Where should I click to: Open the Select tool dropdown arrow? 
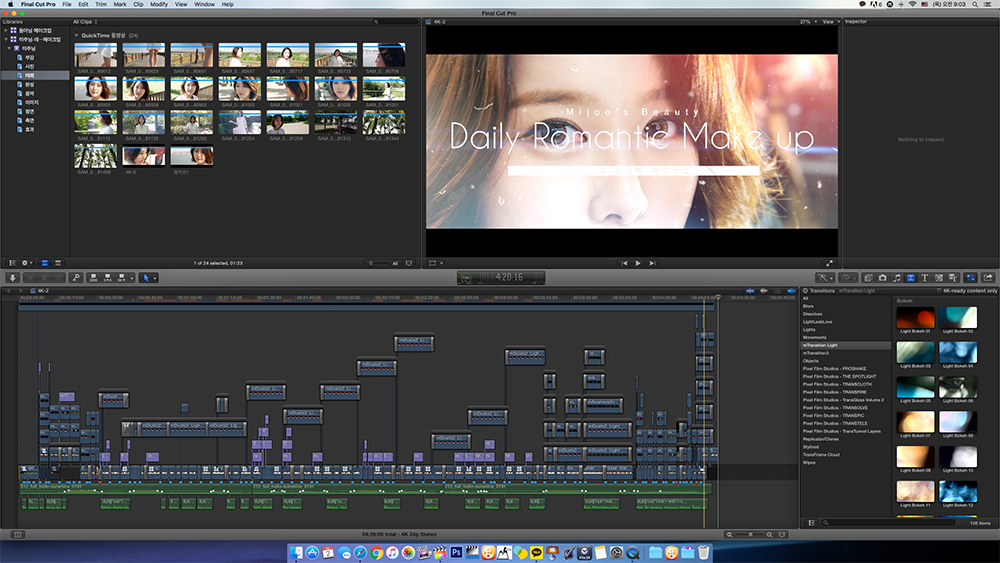coord(153,277)
